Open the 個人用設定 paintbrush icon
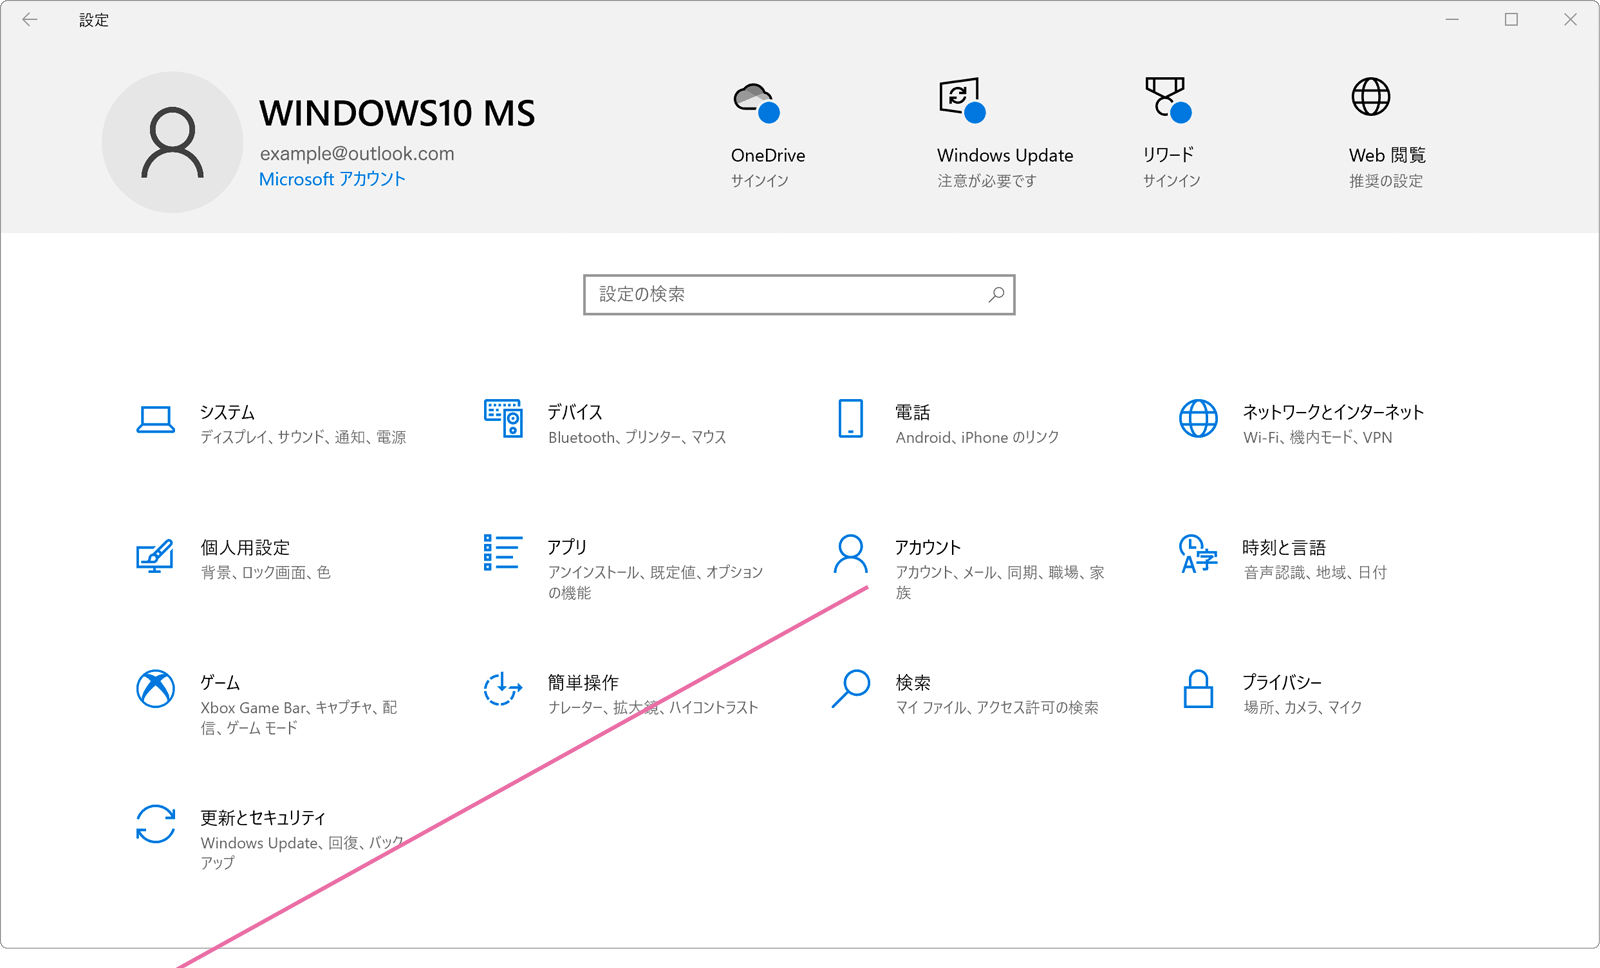 pos(155,556)
